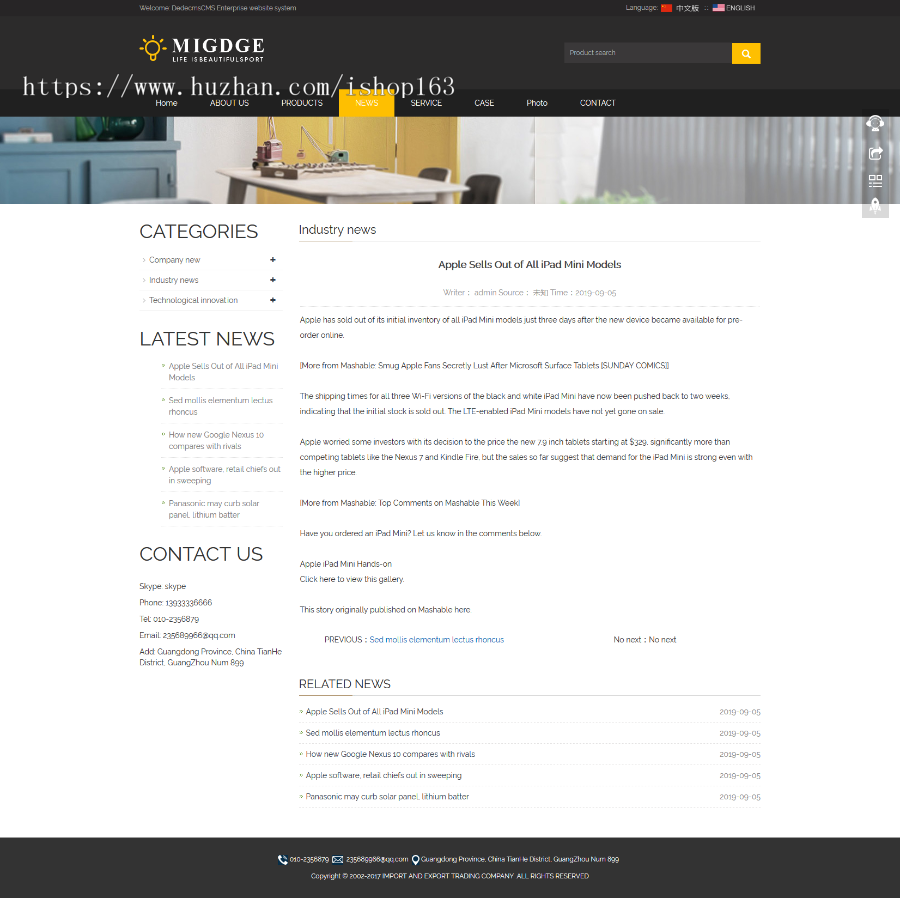This screenshot has width=900, height=898.
Task: Click the banner furniture image
Action: tap(450, 160)
